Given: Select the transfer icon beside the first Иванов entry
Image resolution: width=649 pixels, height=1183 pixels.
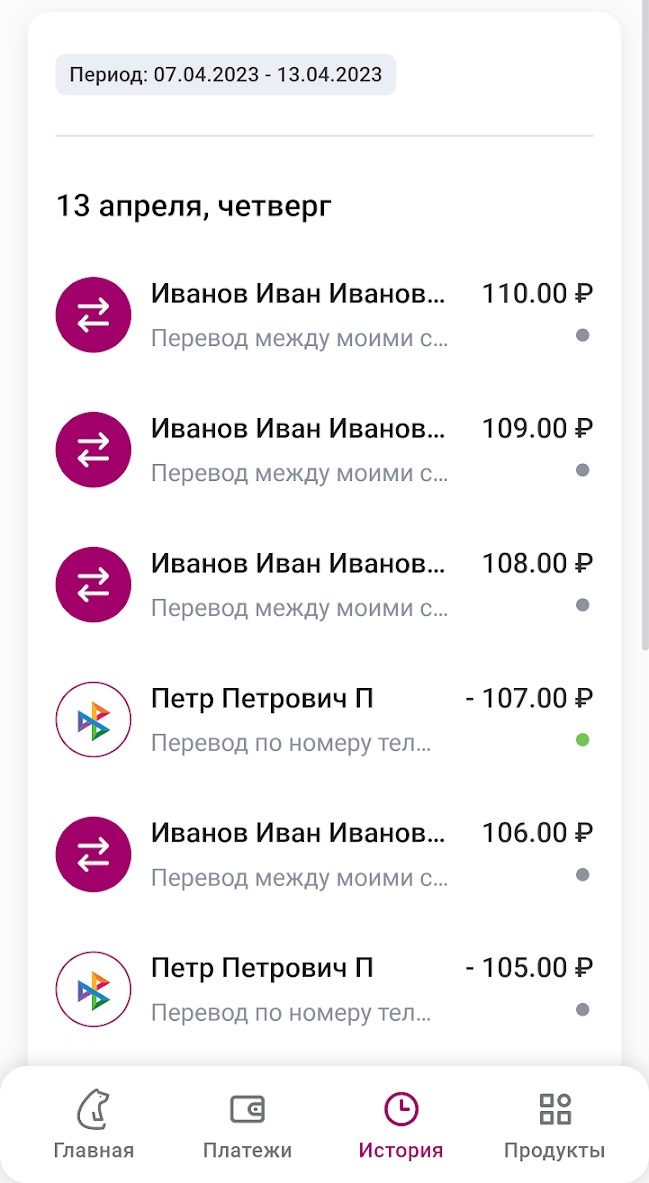Looking at the screenshot, I should click(93, 314).
